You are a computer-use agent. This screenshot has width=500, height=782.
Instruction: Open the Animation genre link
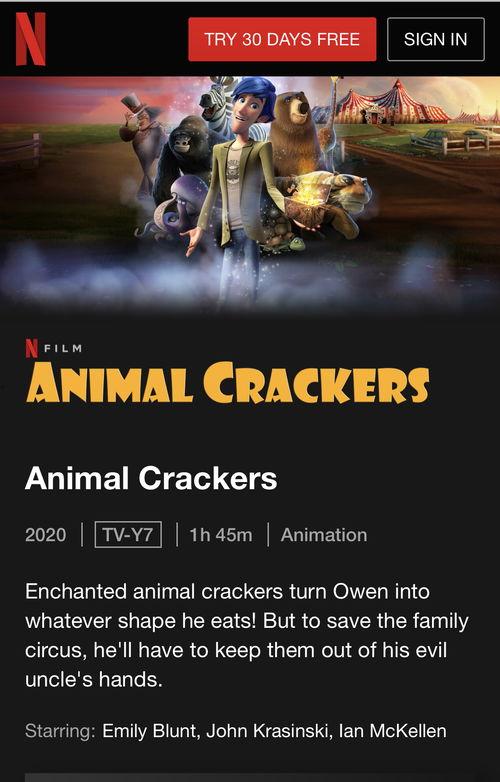pos(324,535)
